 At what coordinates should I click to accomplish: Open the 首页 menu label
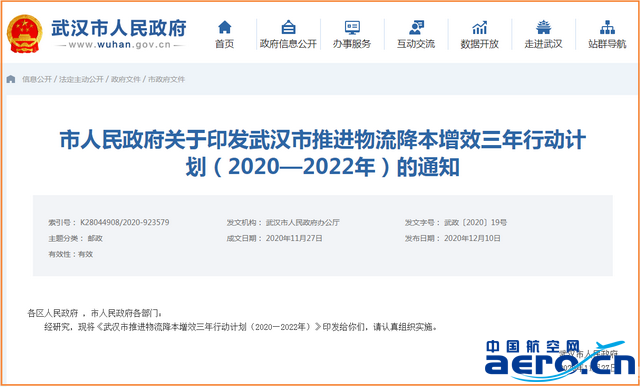(x=224, y=44)
